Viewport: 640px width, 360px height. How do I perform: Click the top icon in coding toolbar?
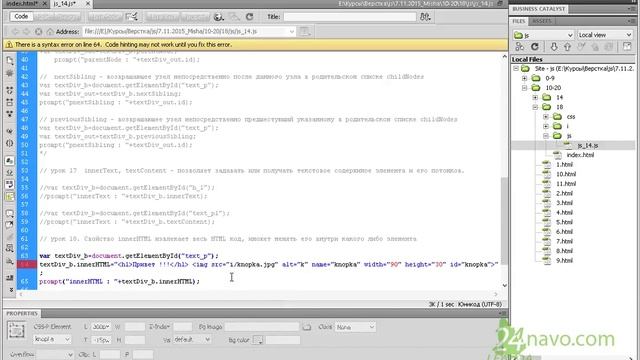[10, 60]
